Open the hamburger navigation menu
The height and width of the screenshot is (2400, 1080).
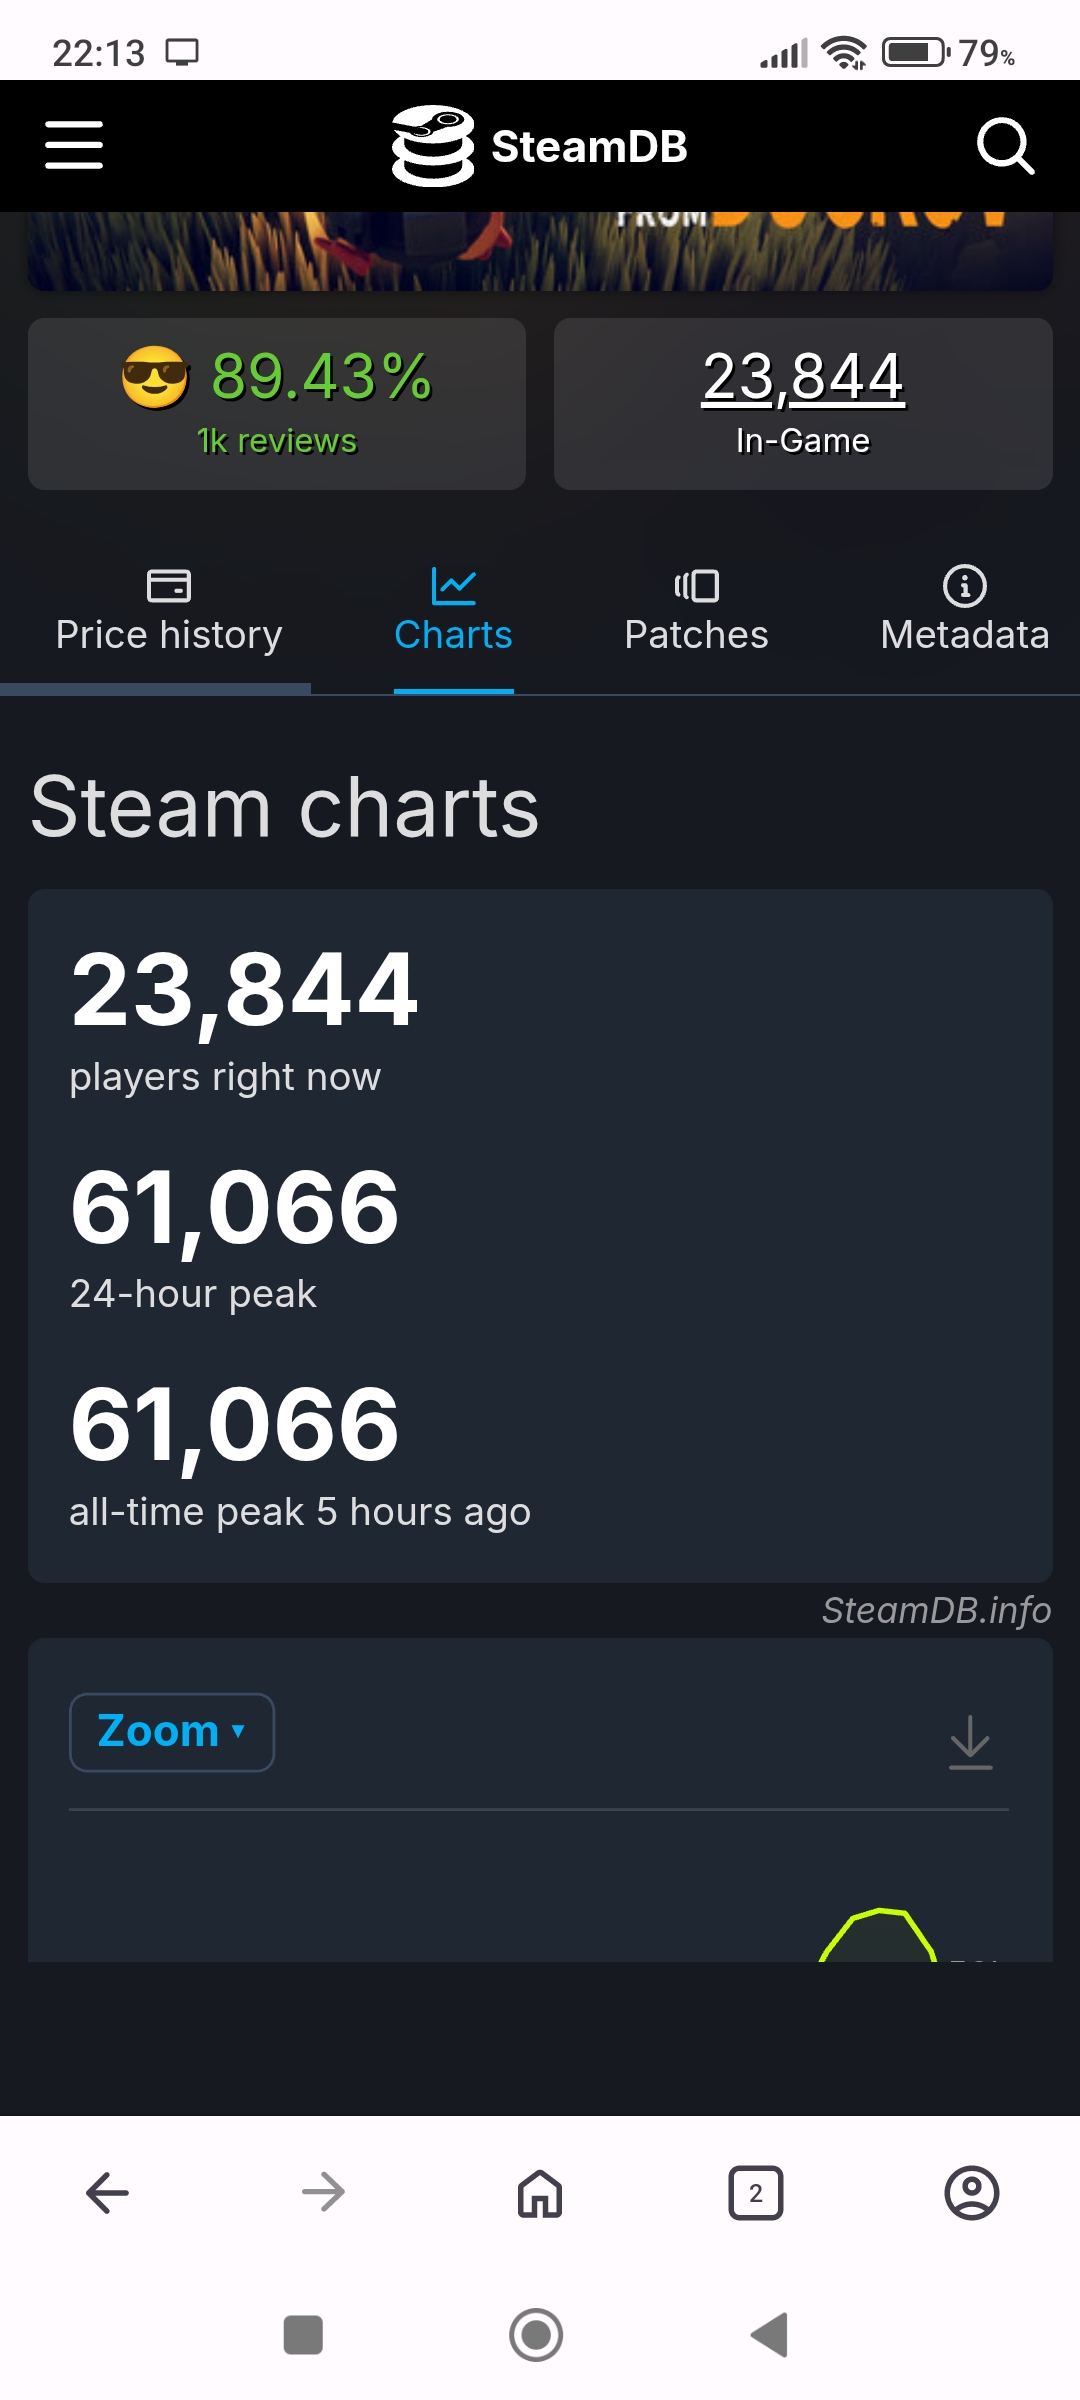[74, 146]
